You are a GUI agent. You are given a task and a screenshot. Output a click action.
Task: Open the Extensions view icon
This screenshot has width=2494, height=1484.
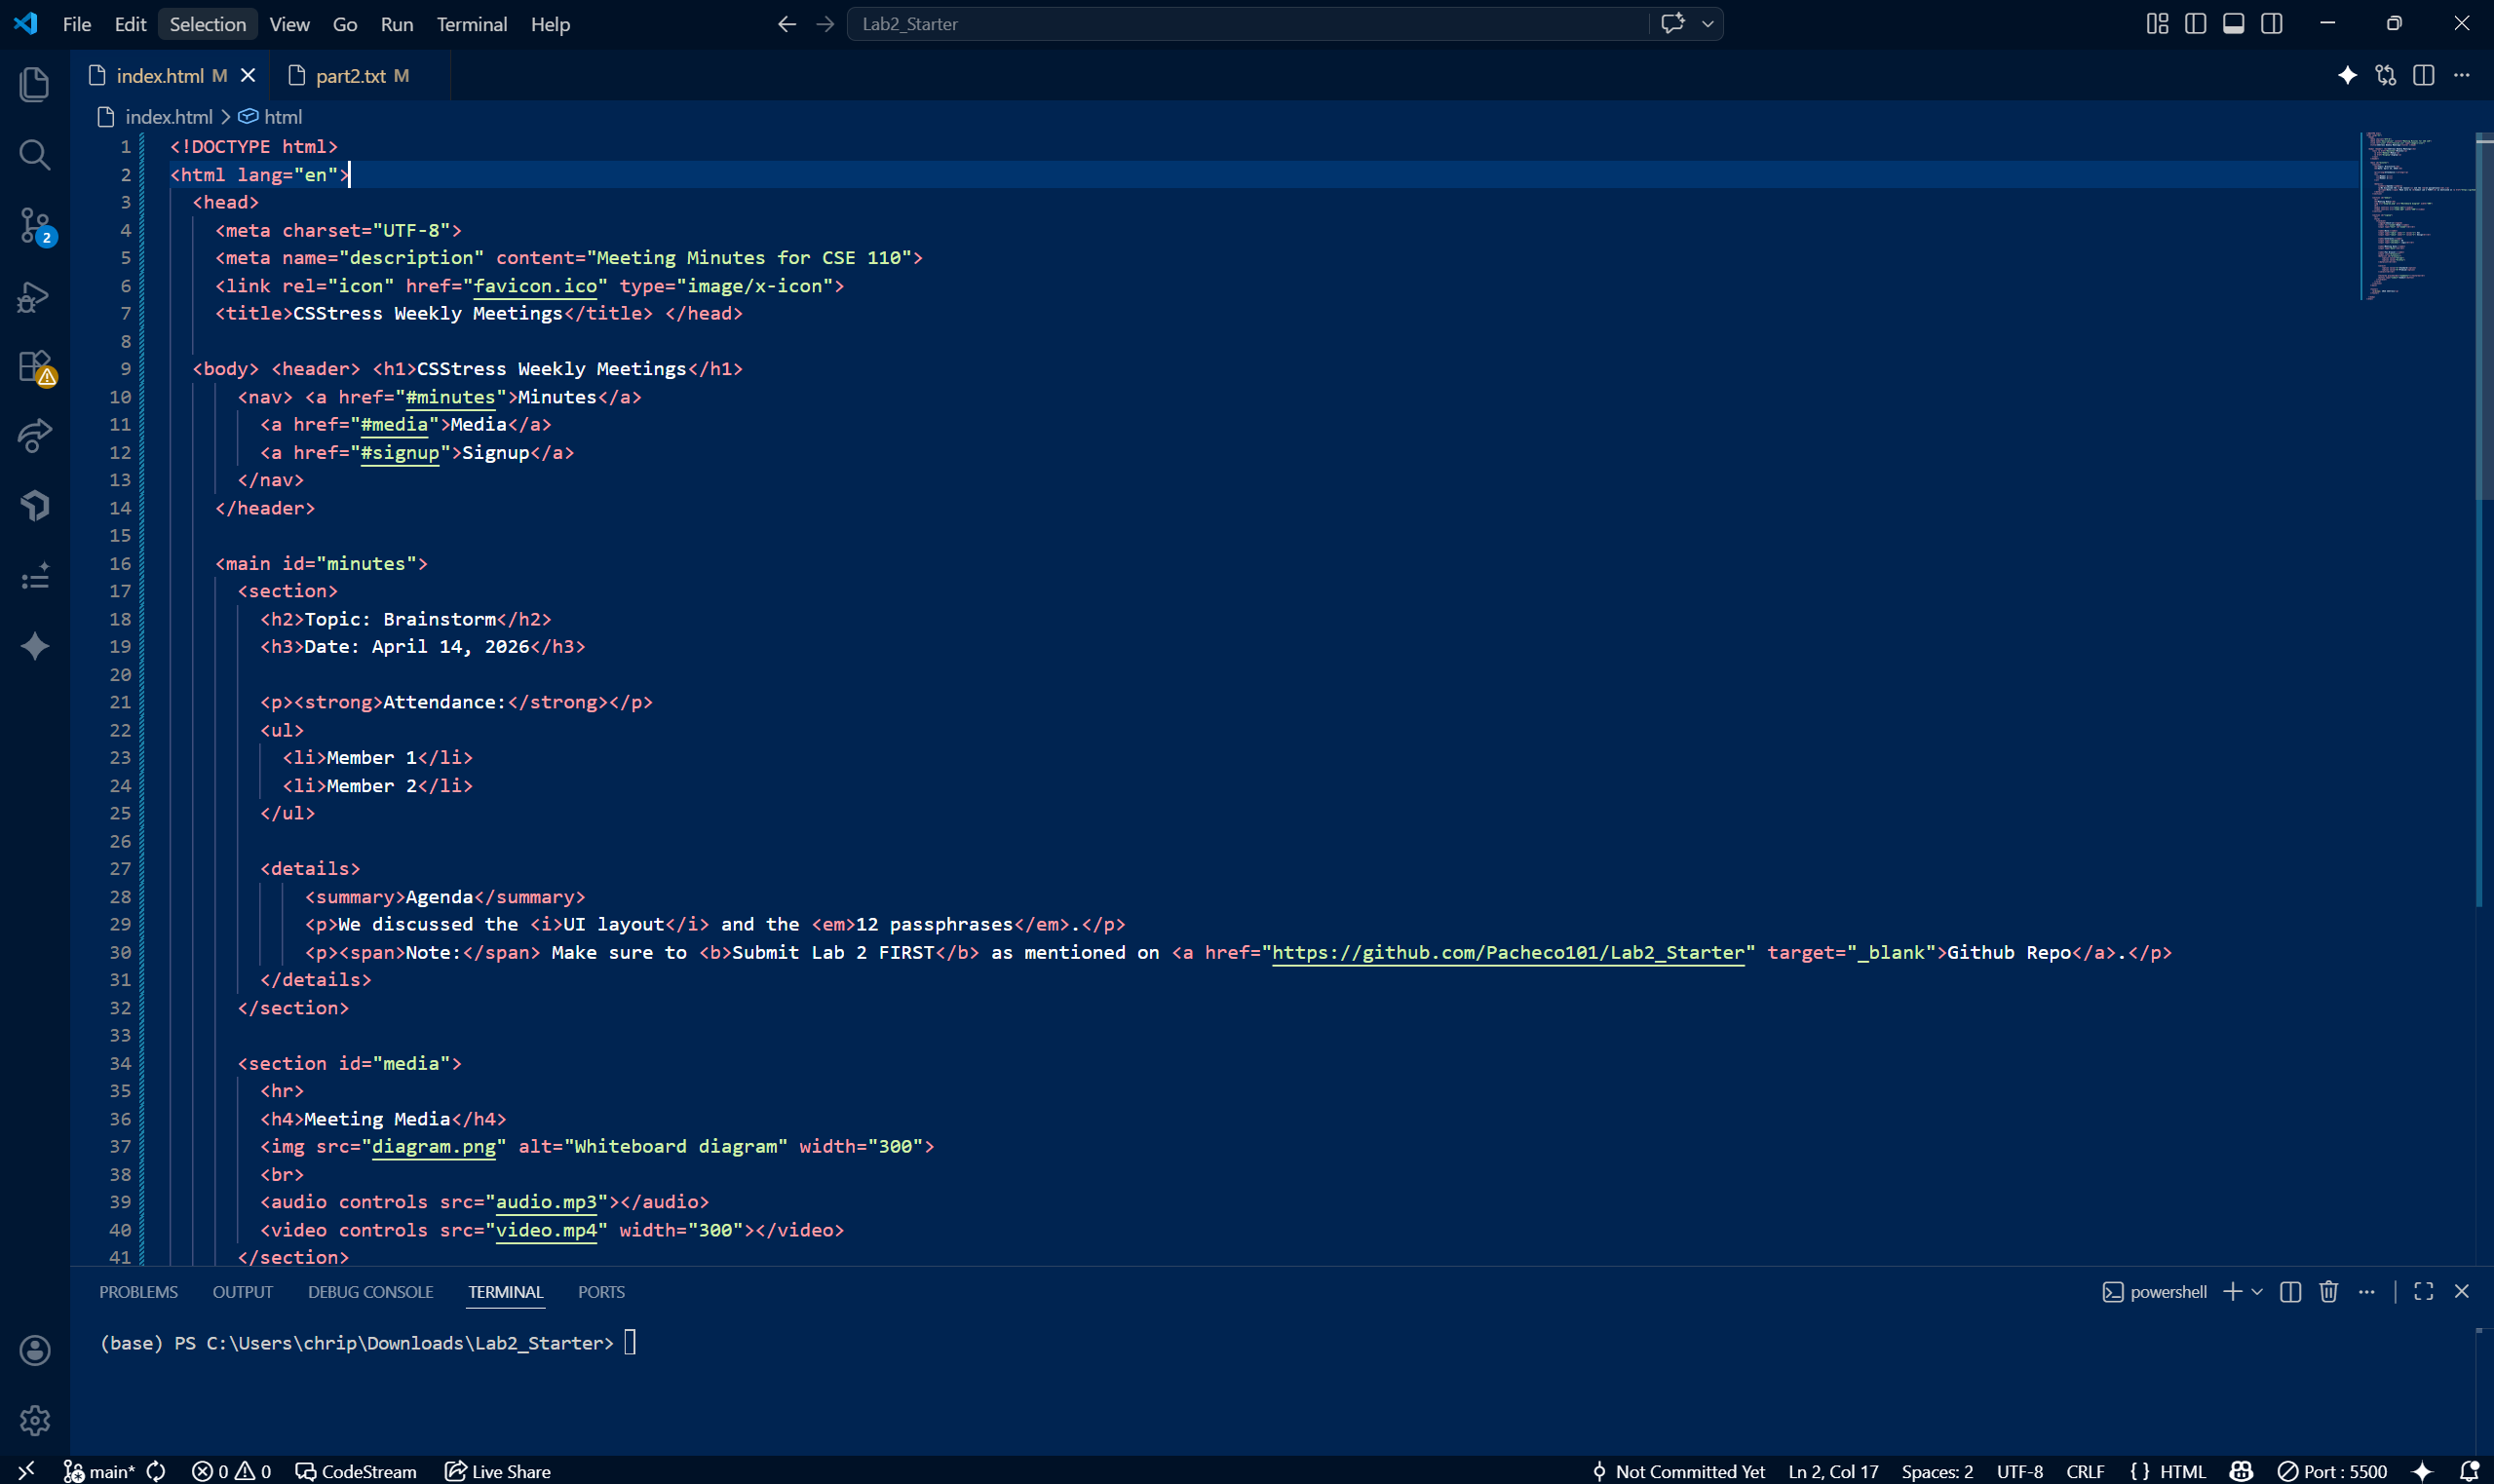pos(34,366)
